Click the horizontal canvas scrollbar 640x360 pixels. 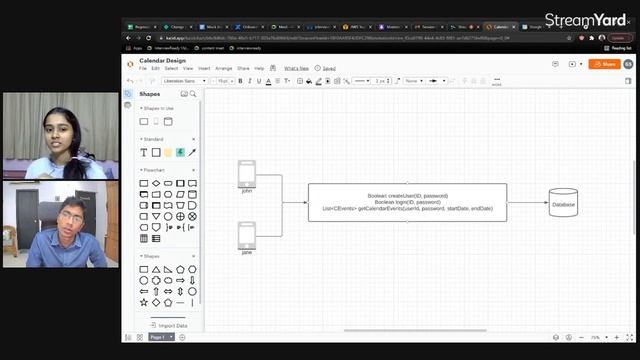[415, 330]
